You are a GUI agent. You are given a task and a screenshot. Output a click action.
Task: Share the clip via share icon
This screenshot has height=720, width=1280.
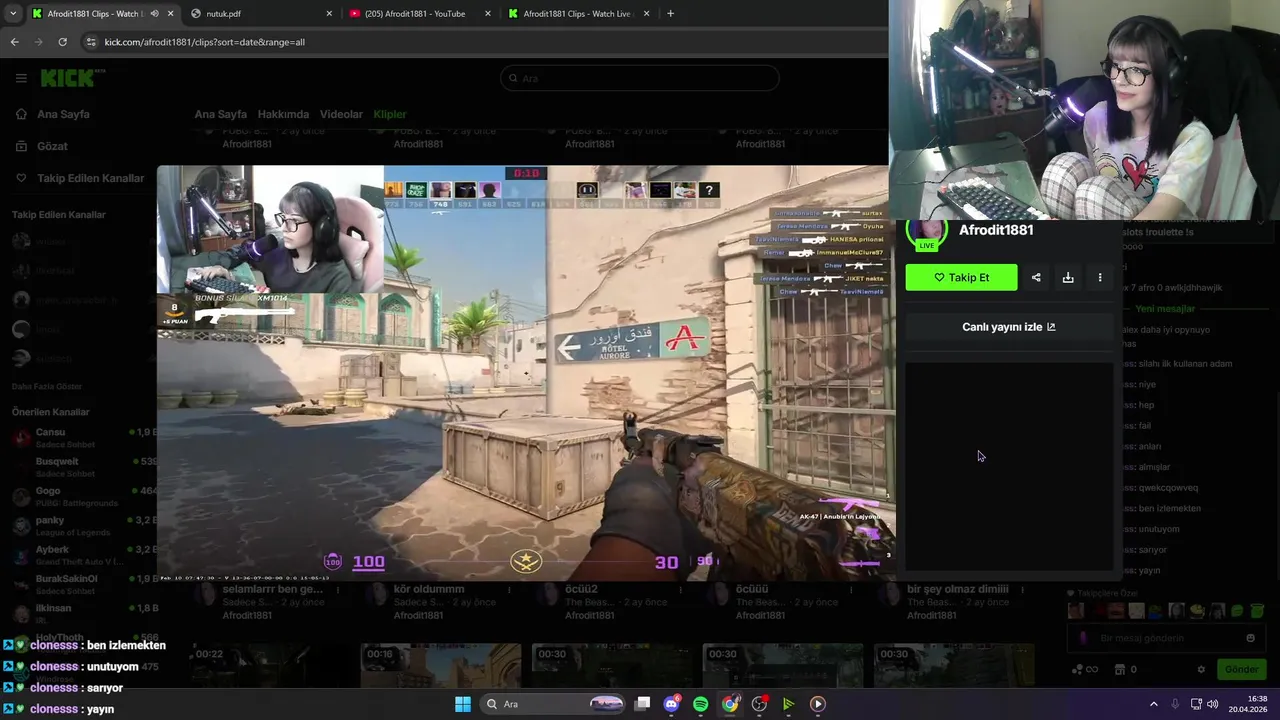pyautogui.click(x=1036, y=278)
